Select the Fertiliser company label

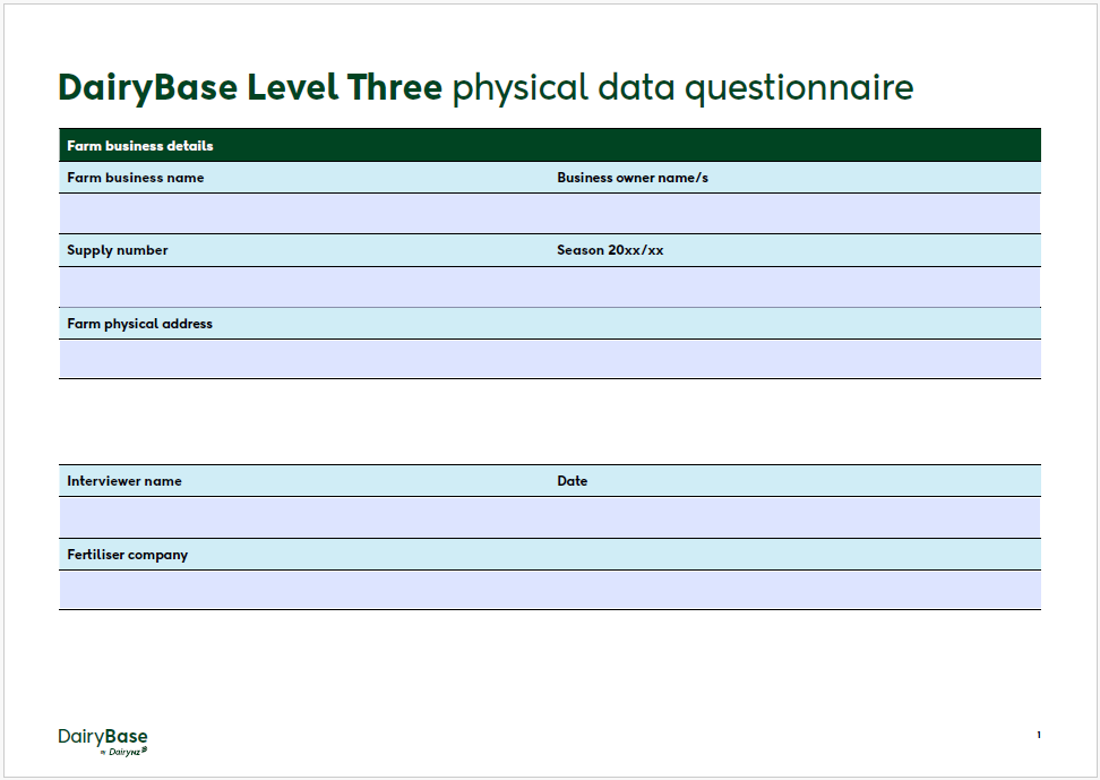pyautogui.click(x=126, y=554)
